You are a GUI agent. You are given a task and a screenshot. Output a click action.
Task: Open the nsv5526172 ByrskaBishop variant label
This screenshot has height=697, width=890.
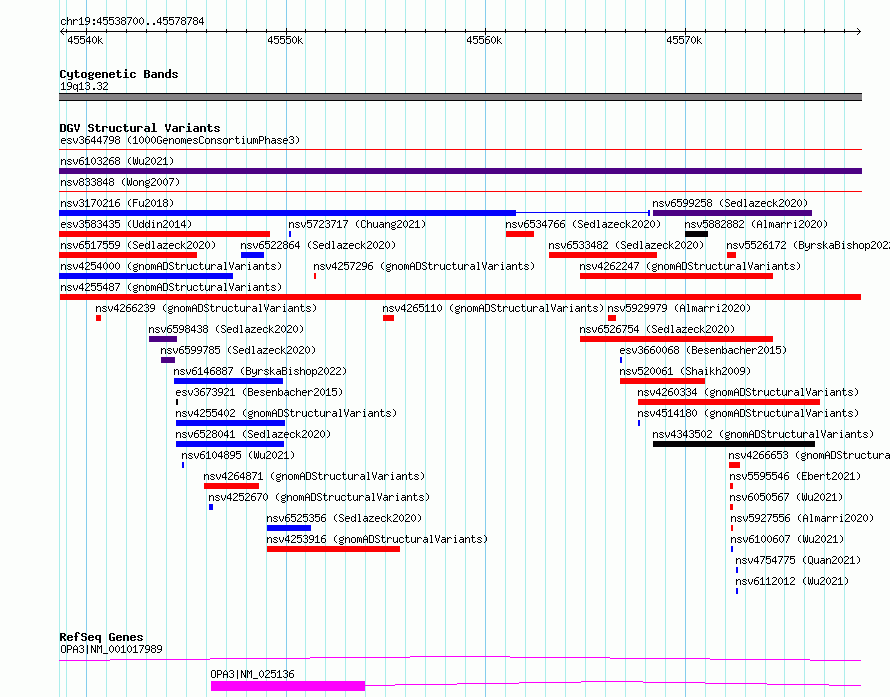[808, 245]
